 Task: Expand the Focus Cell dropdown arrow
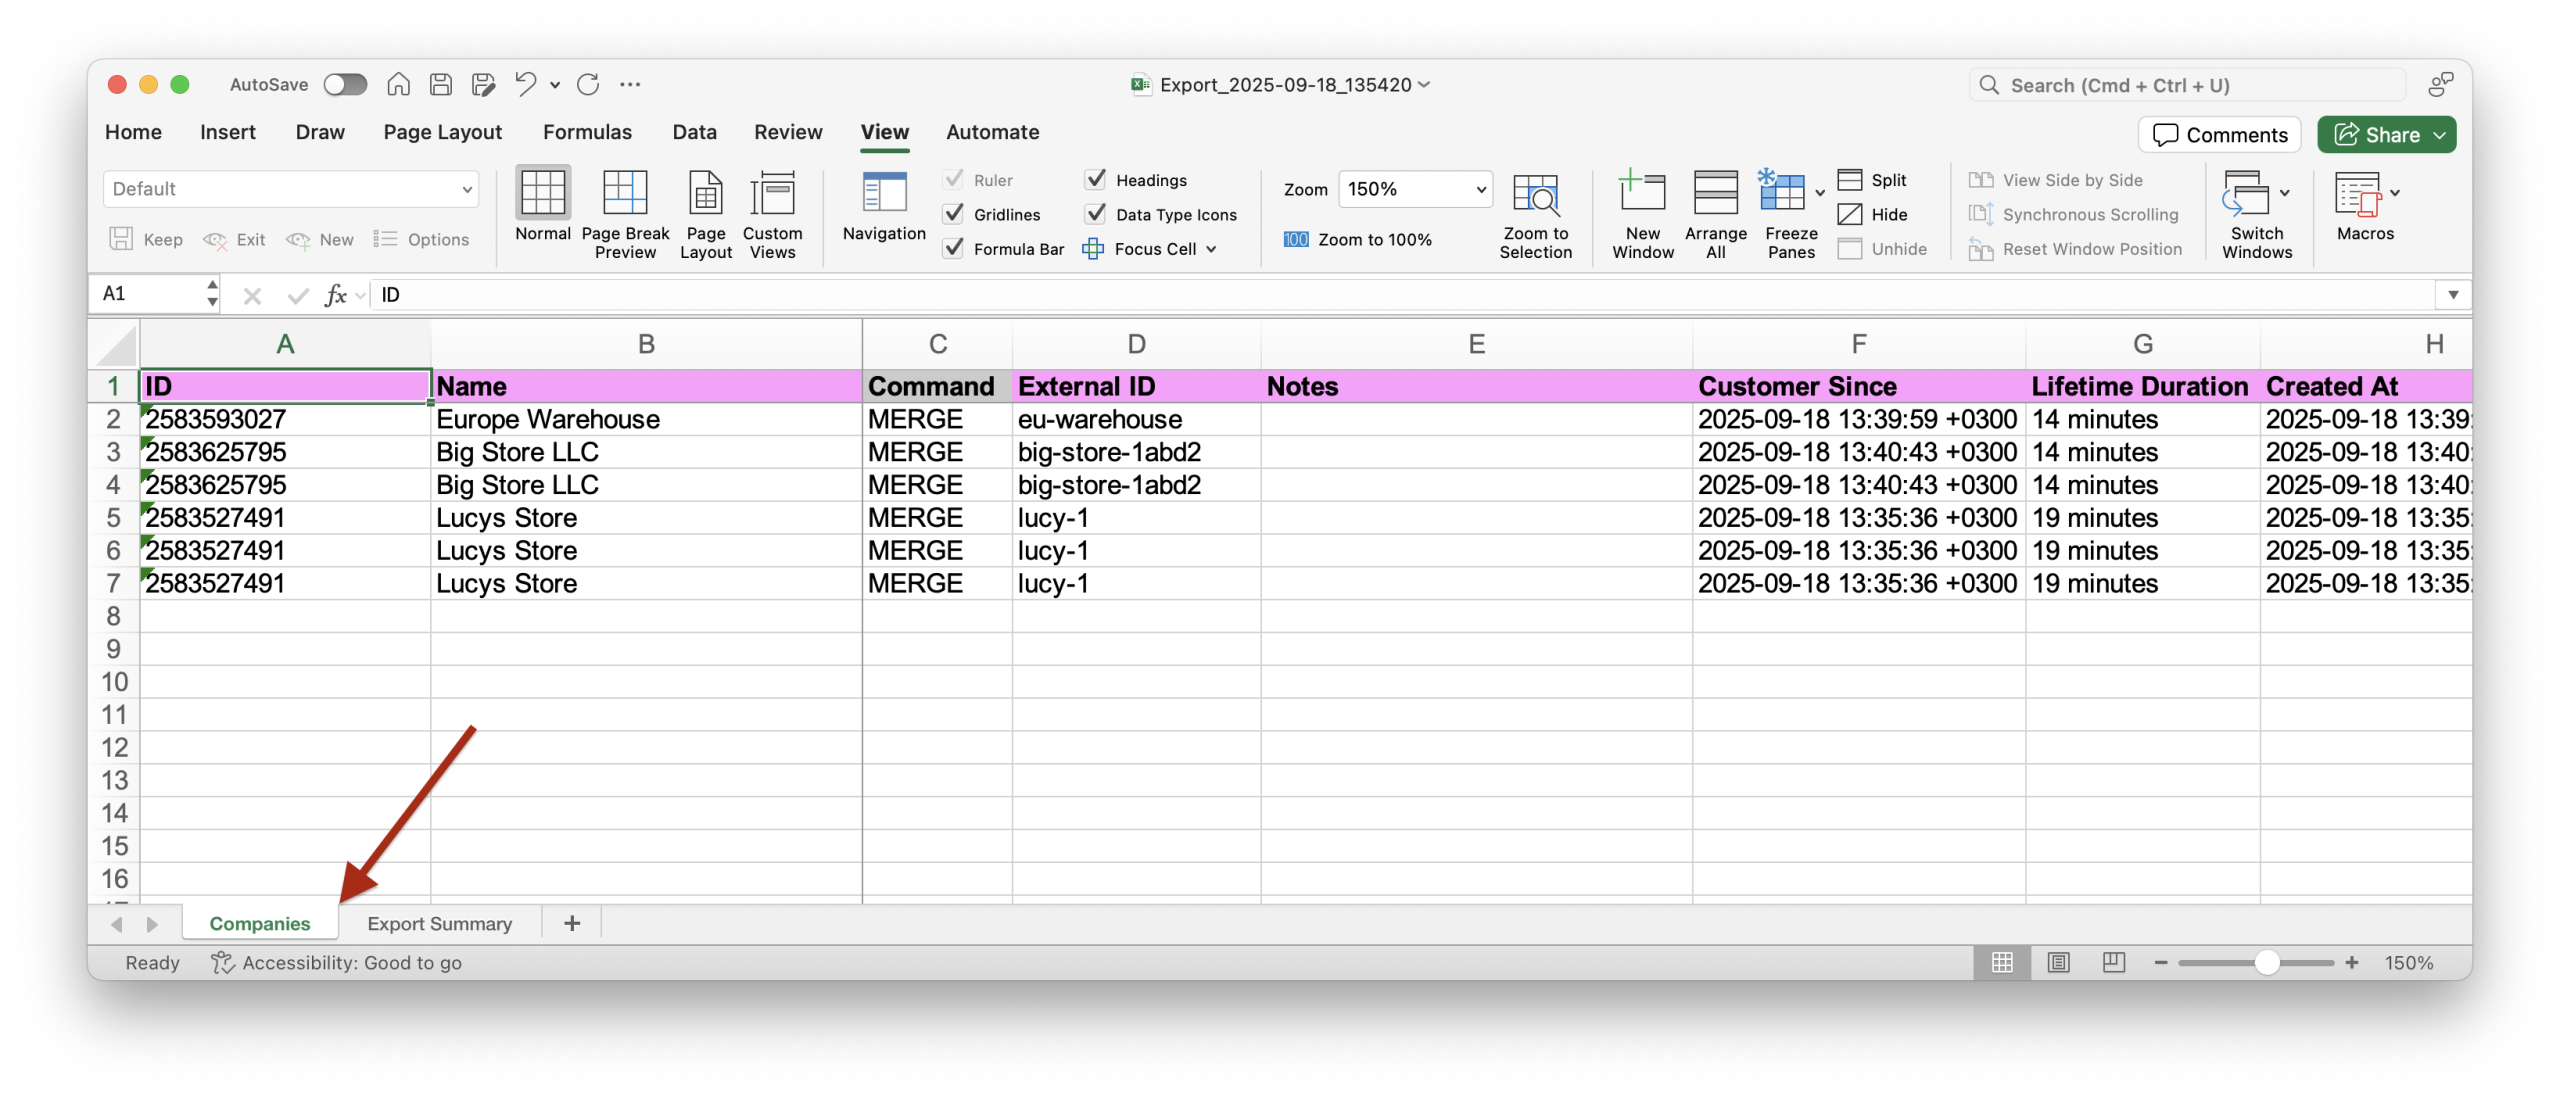coord(1211,249)
